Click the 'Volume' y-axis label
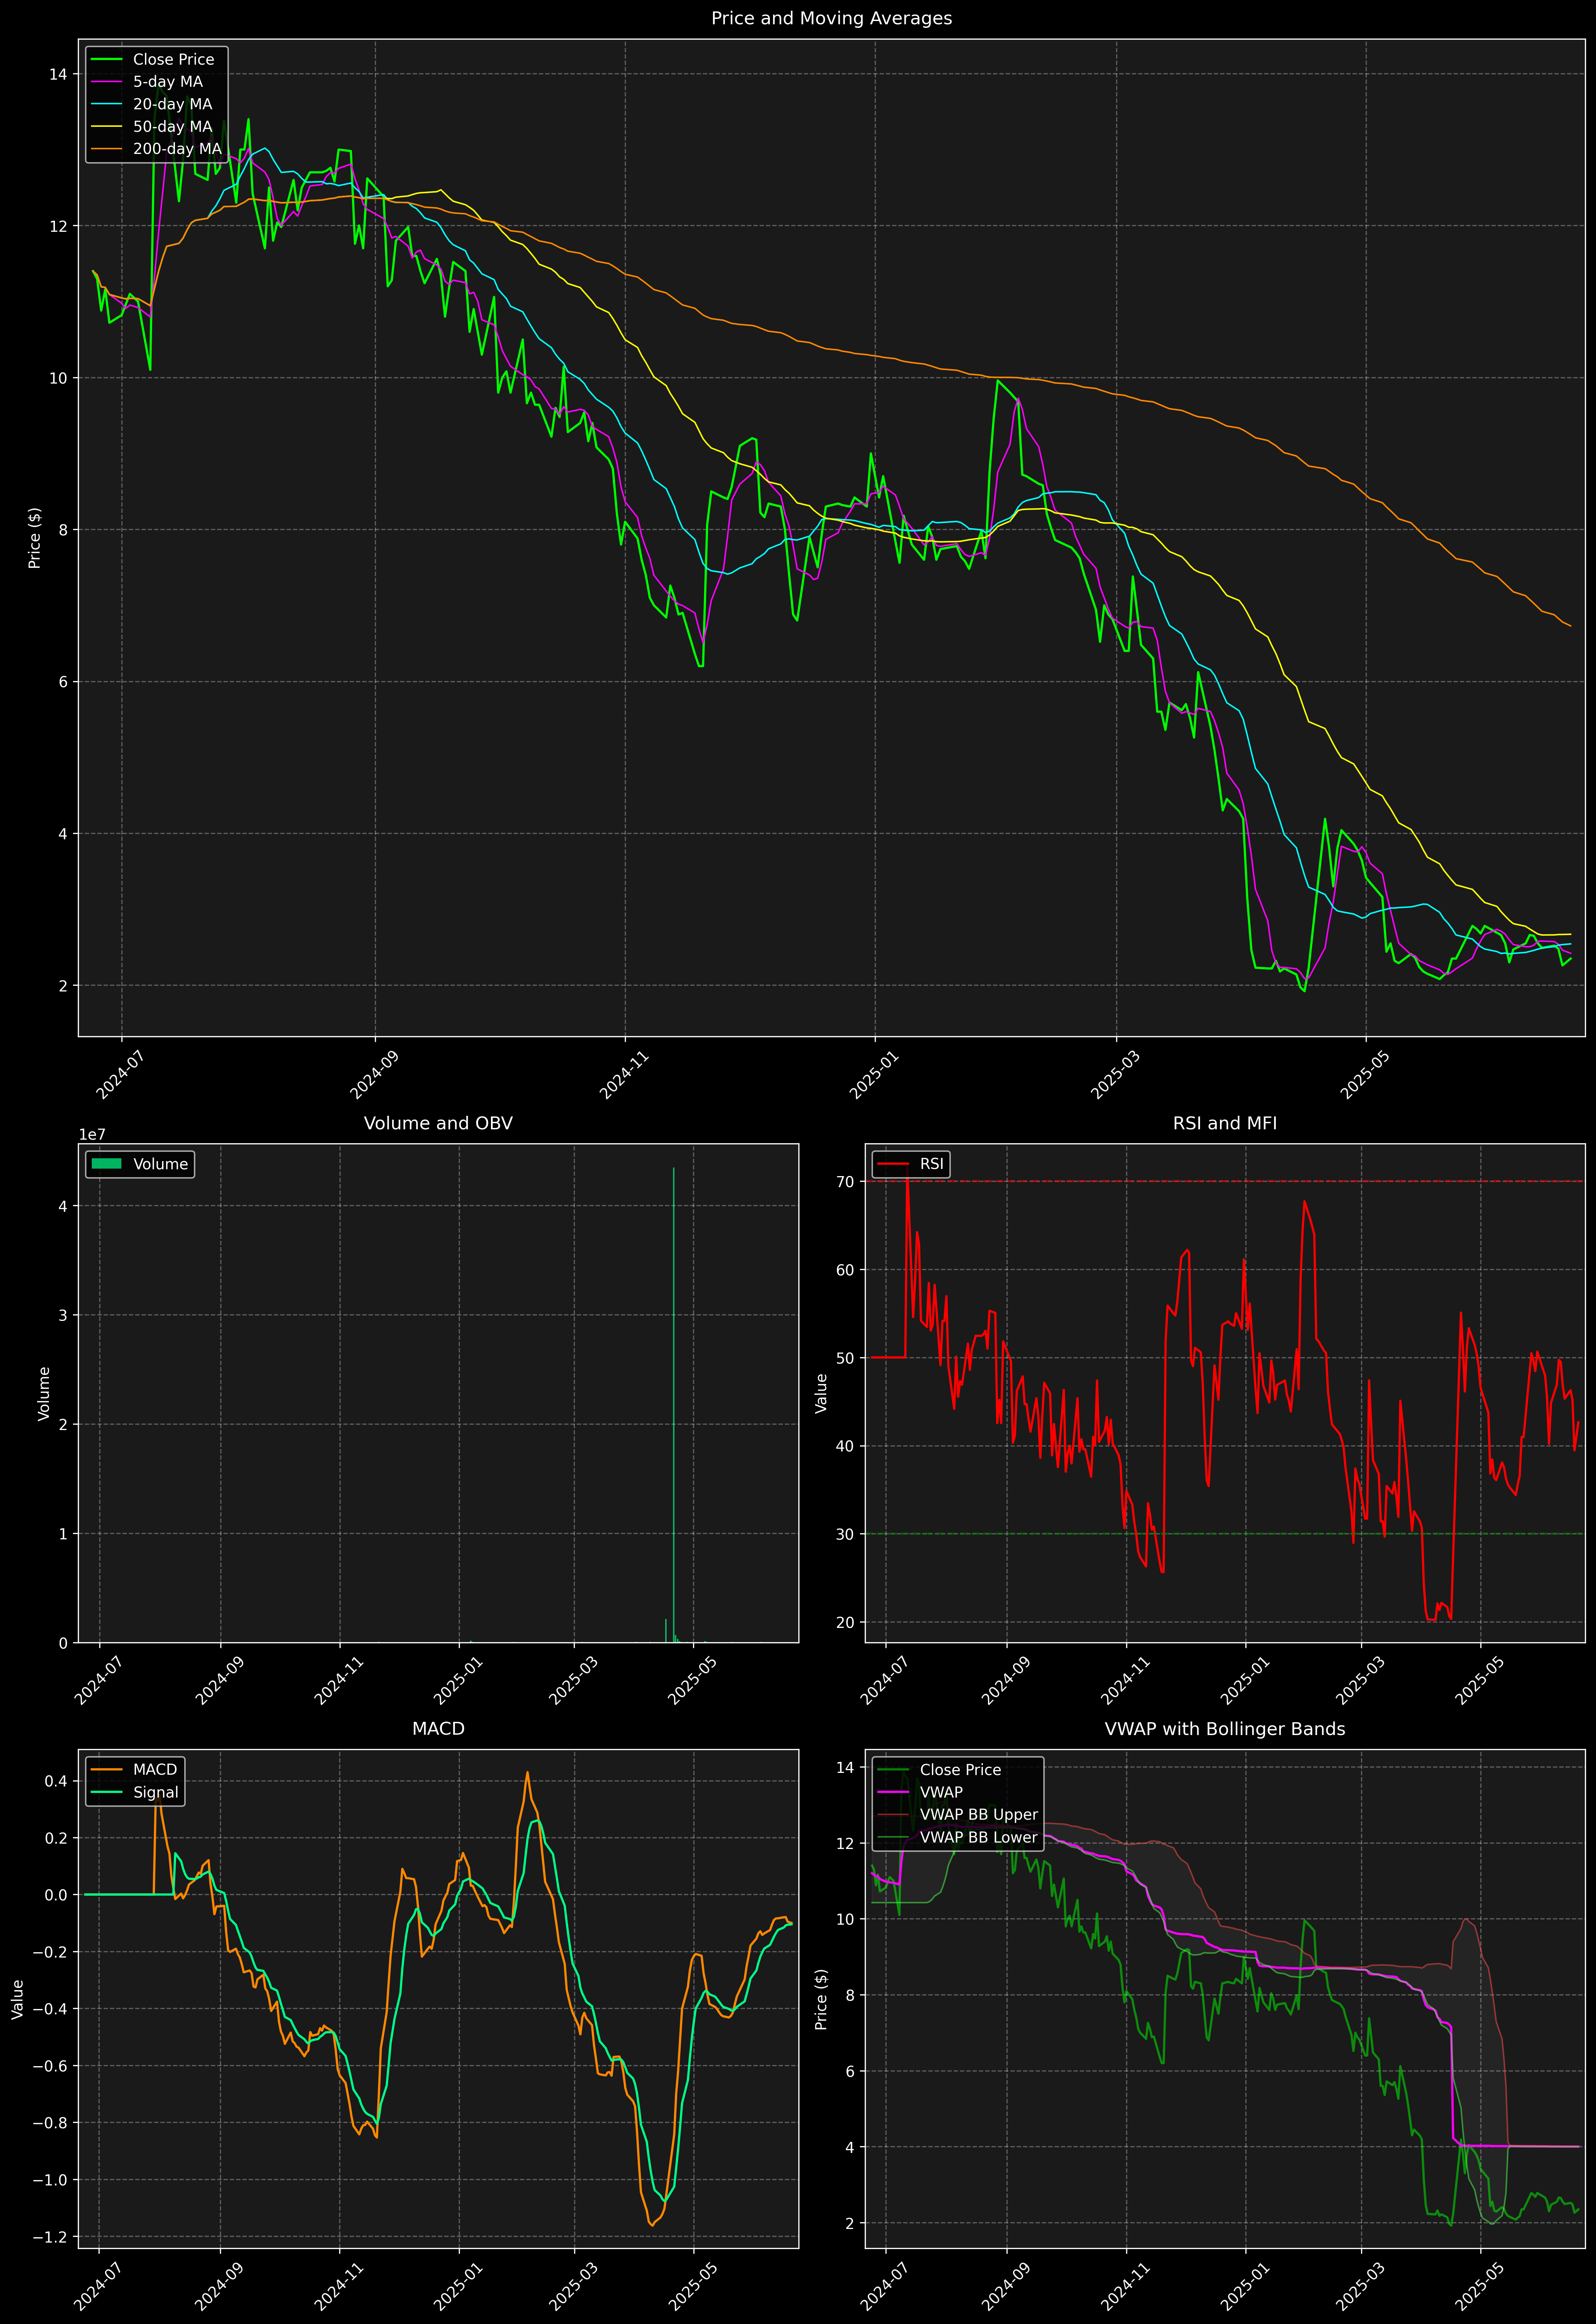 [44, 1393]
